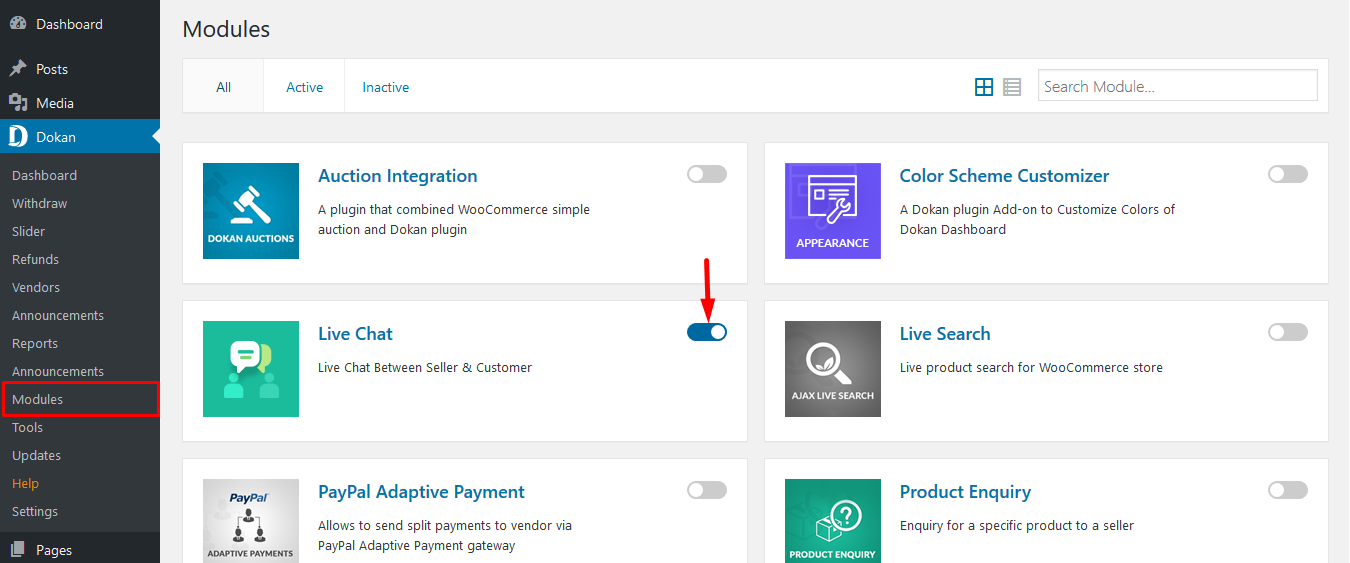Screen dimensions: 1350x563
Task: Open the Withdraw submenu link
Action: tap(40, 203)
